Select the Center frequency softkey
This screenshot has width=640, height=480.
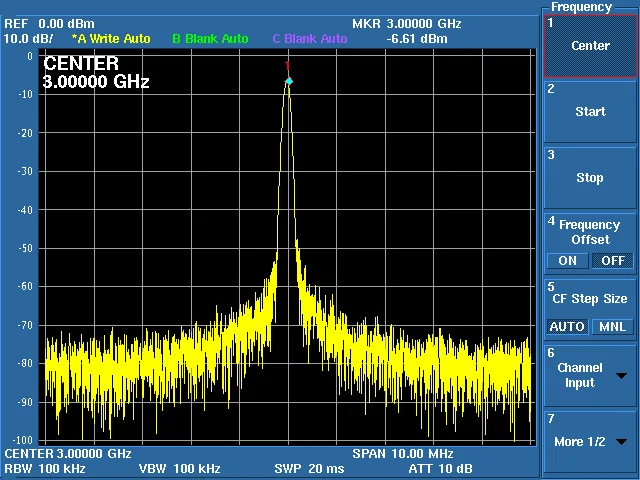(x=590, y=46)
